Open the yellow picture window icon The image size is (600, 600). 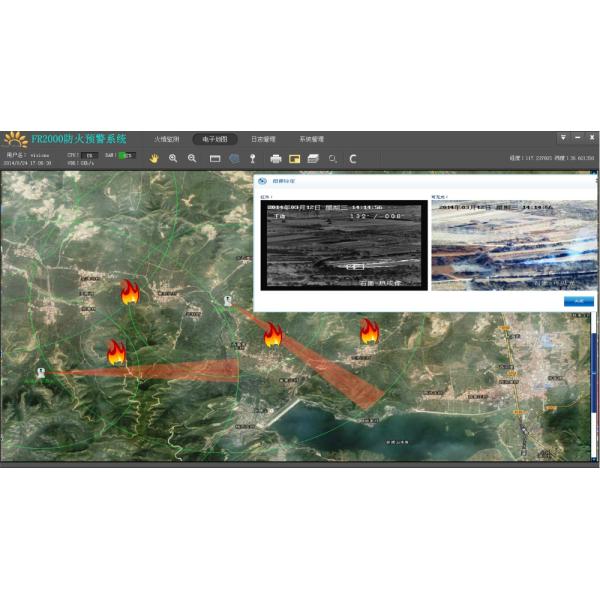pos(295,158)
